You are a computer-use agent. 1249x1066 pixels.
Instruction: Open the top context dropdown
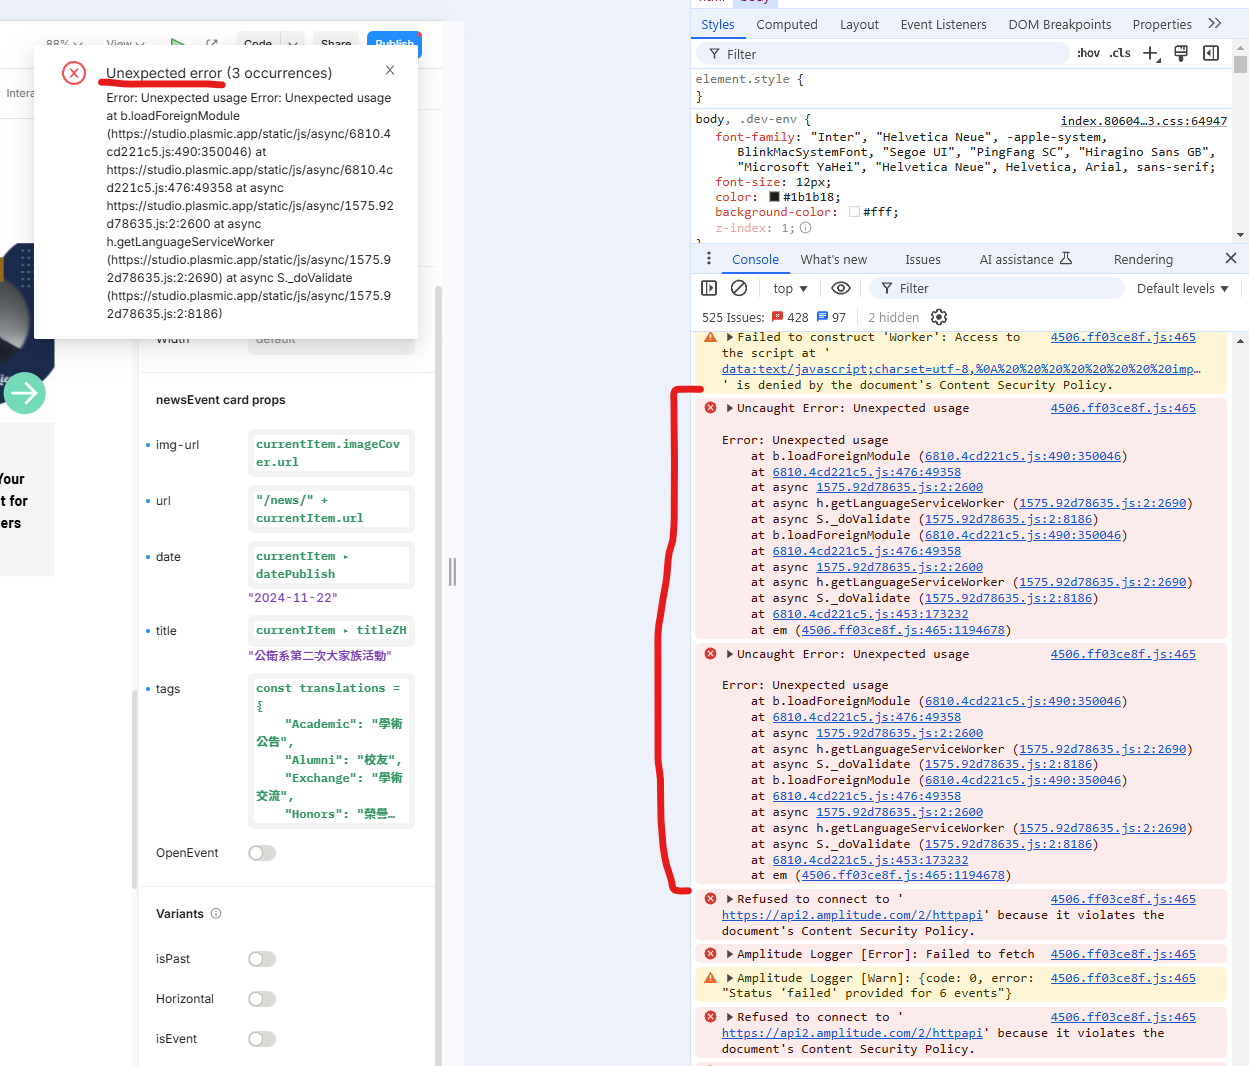coord(790,288)
